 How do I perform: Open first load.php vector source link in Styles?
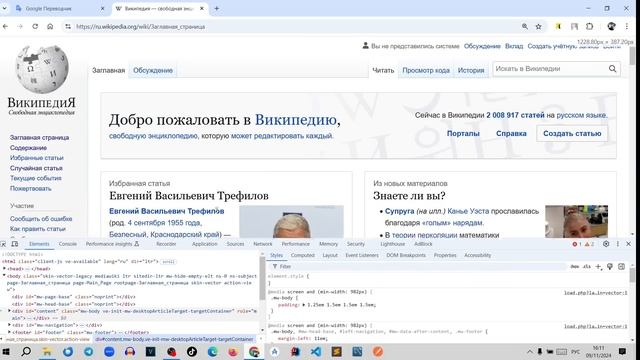coord(596,293)
